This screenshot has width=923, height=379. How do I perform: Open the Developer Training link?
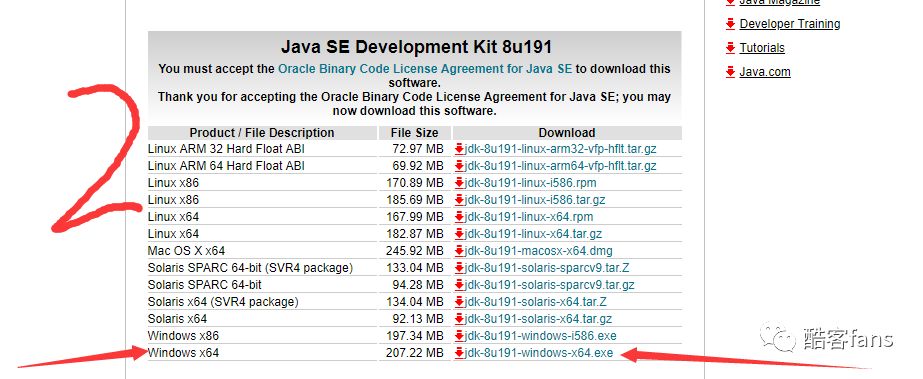coord(790,24)
